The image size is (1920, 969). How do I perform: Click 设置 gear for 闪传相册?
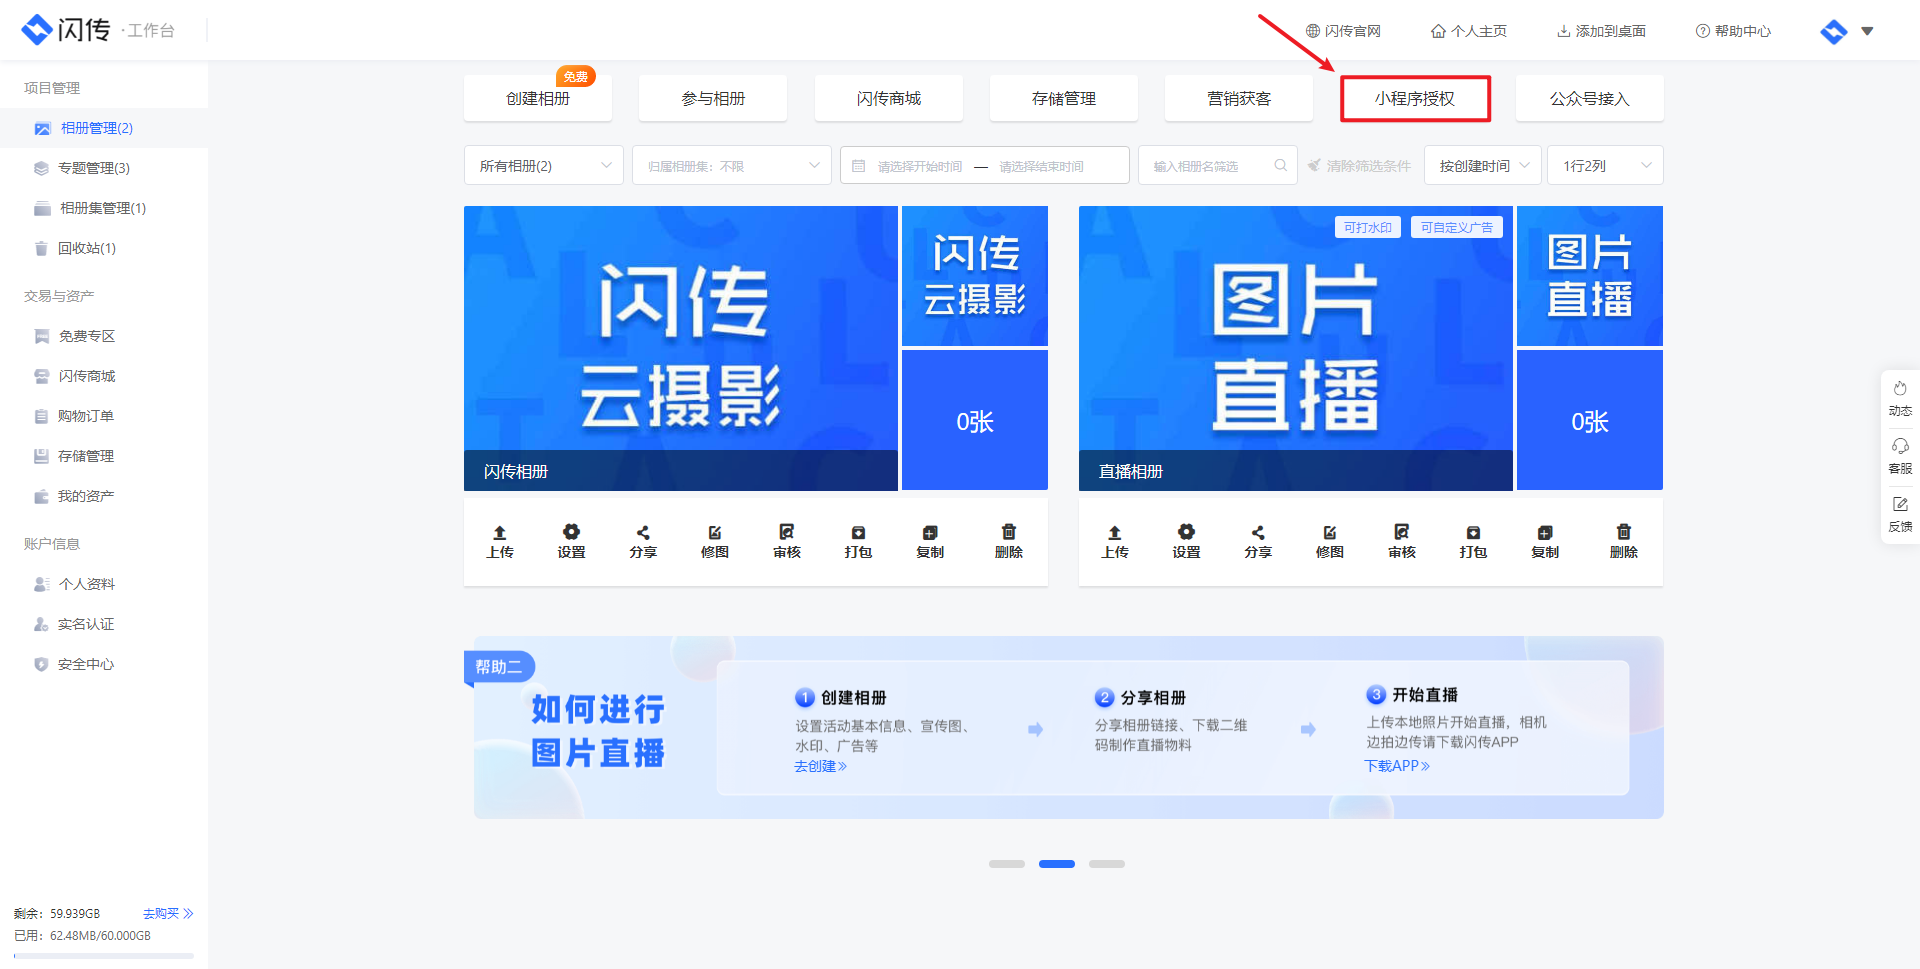(x=571, y=541)
